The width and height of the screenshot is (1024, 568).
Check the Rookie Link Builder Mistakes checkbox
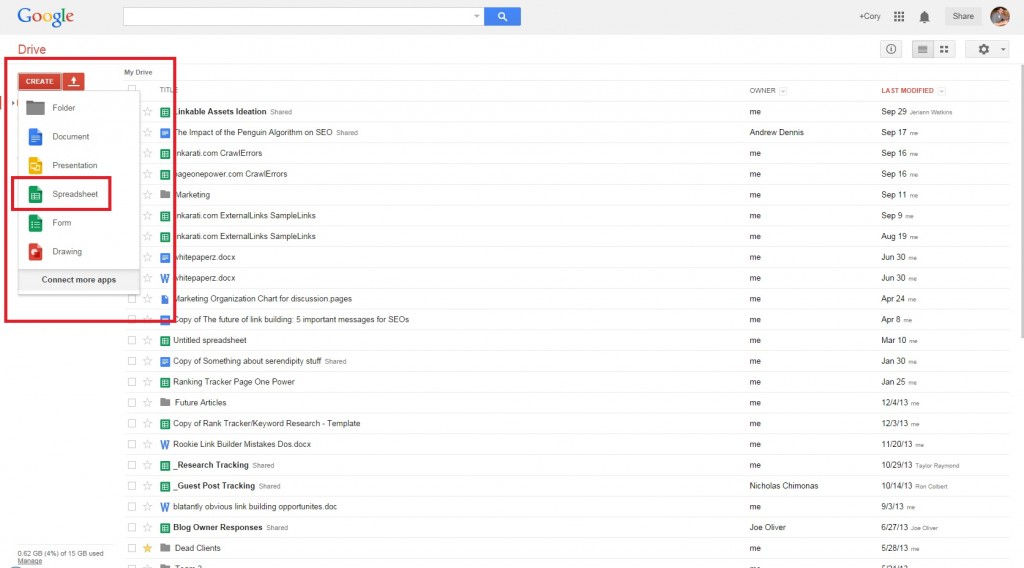pyautogui.click(x=132, y=444)
